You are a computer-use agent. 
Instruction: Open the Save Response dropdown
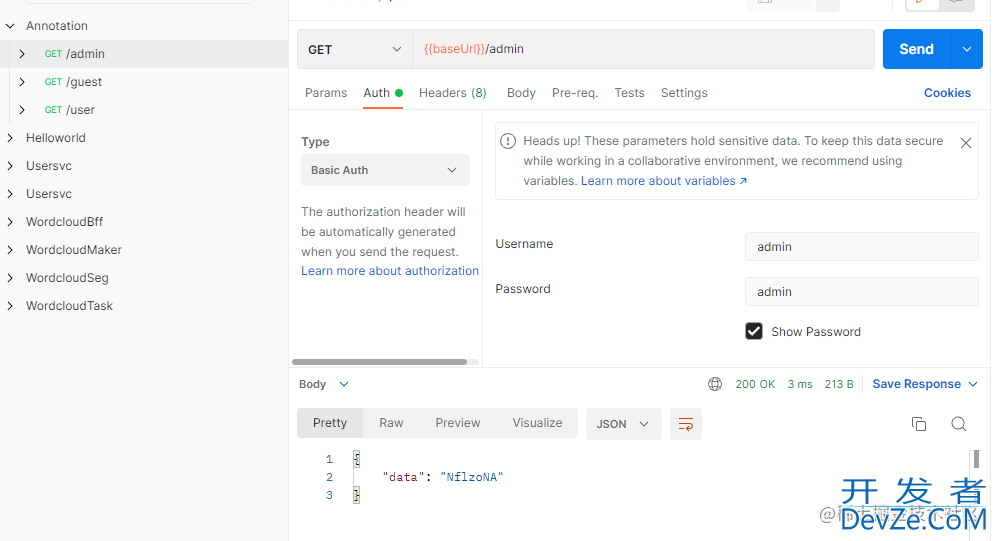point(925,384)
